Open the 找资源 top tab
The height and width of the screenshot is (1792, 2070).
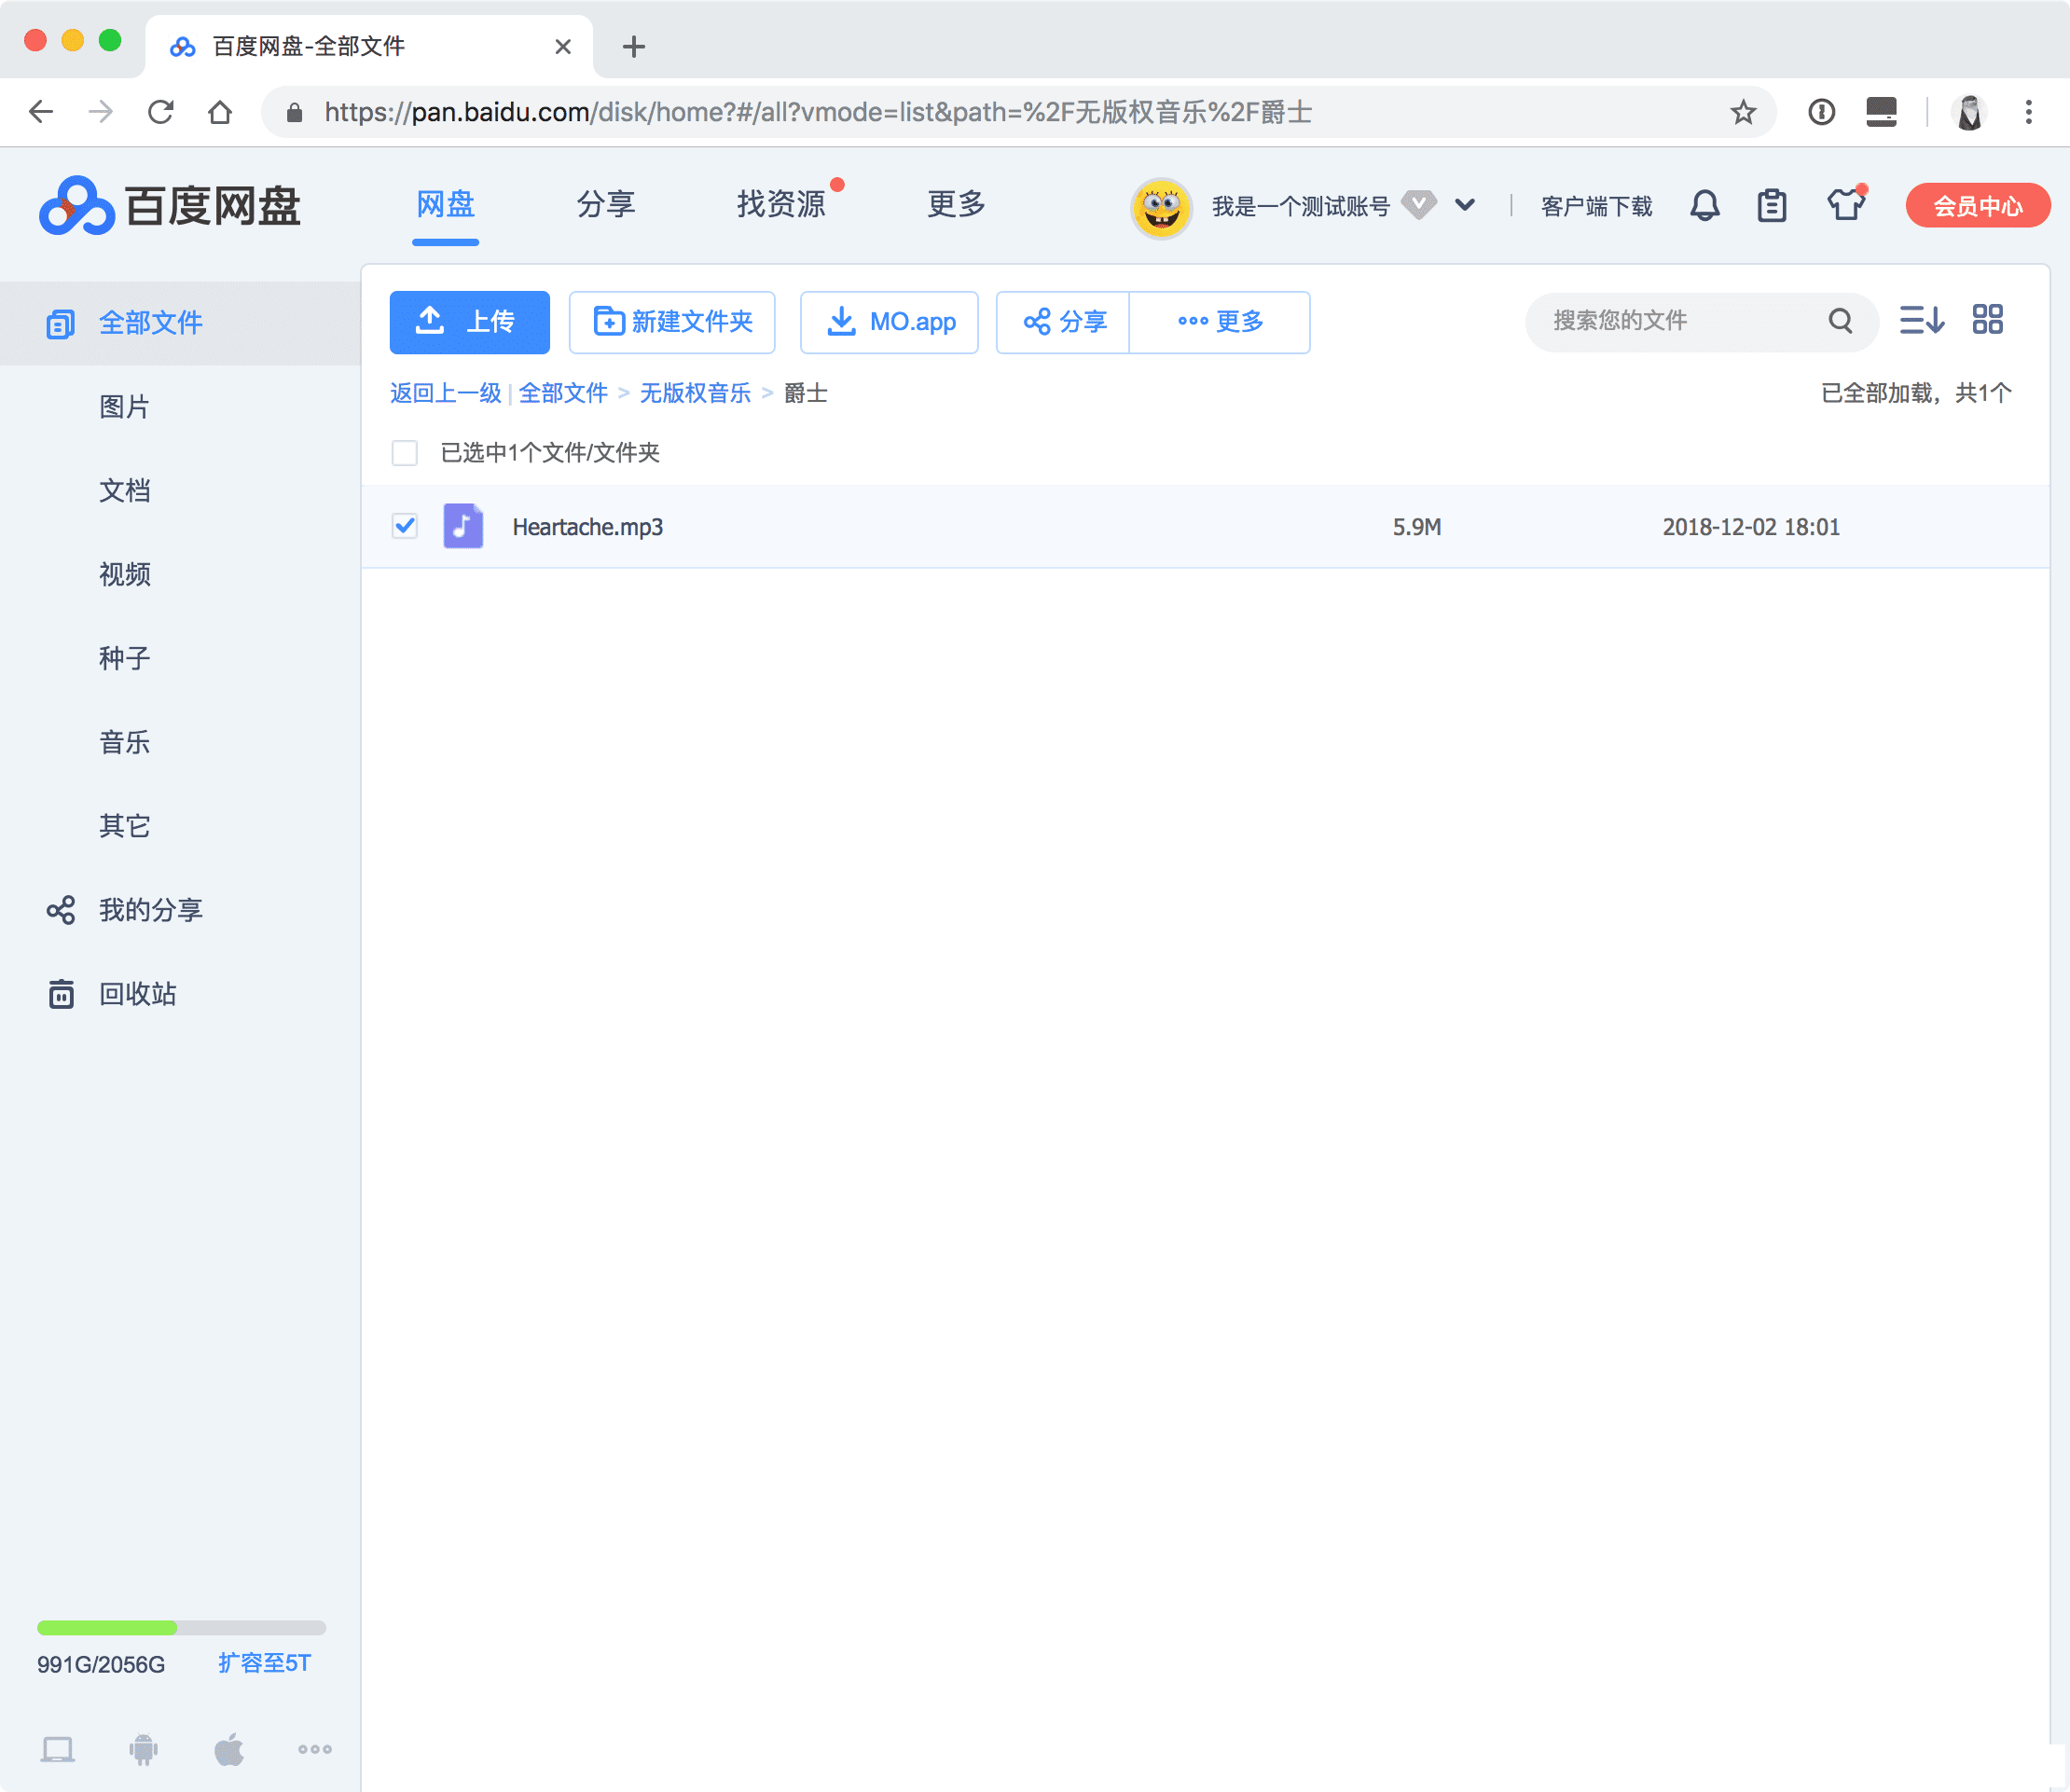coord(781,204)
